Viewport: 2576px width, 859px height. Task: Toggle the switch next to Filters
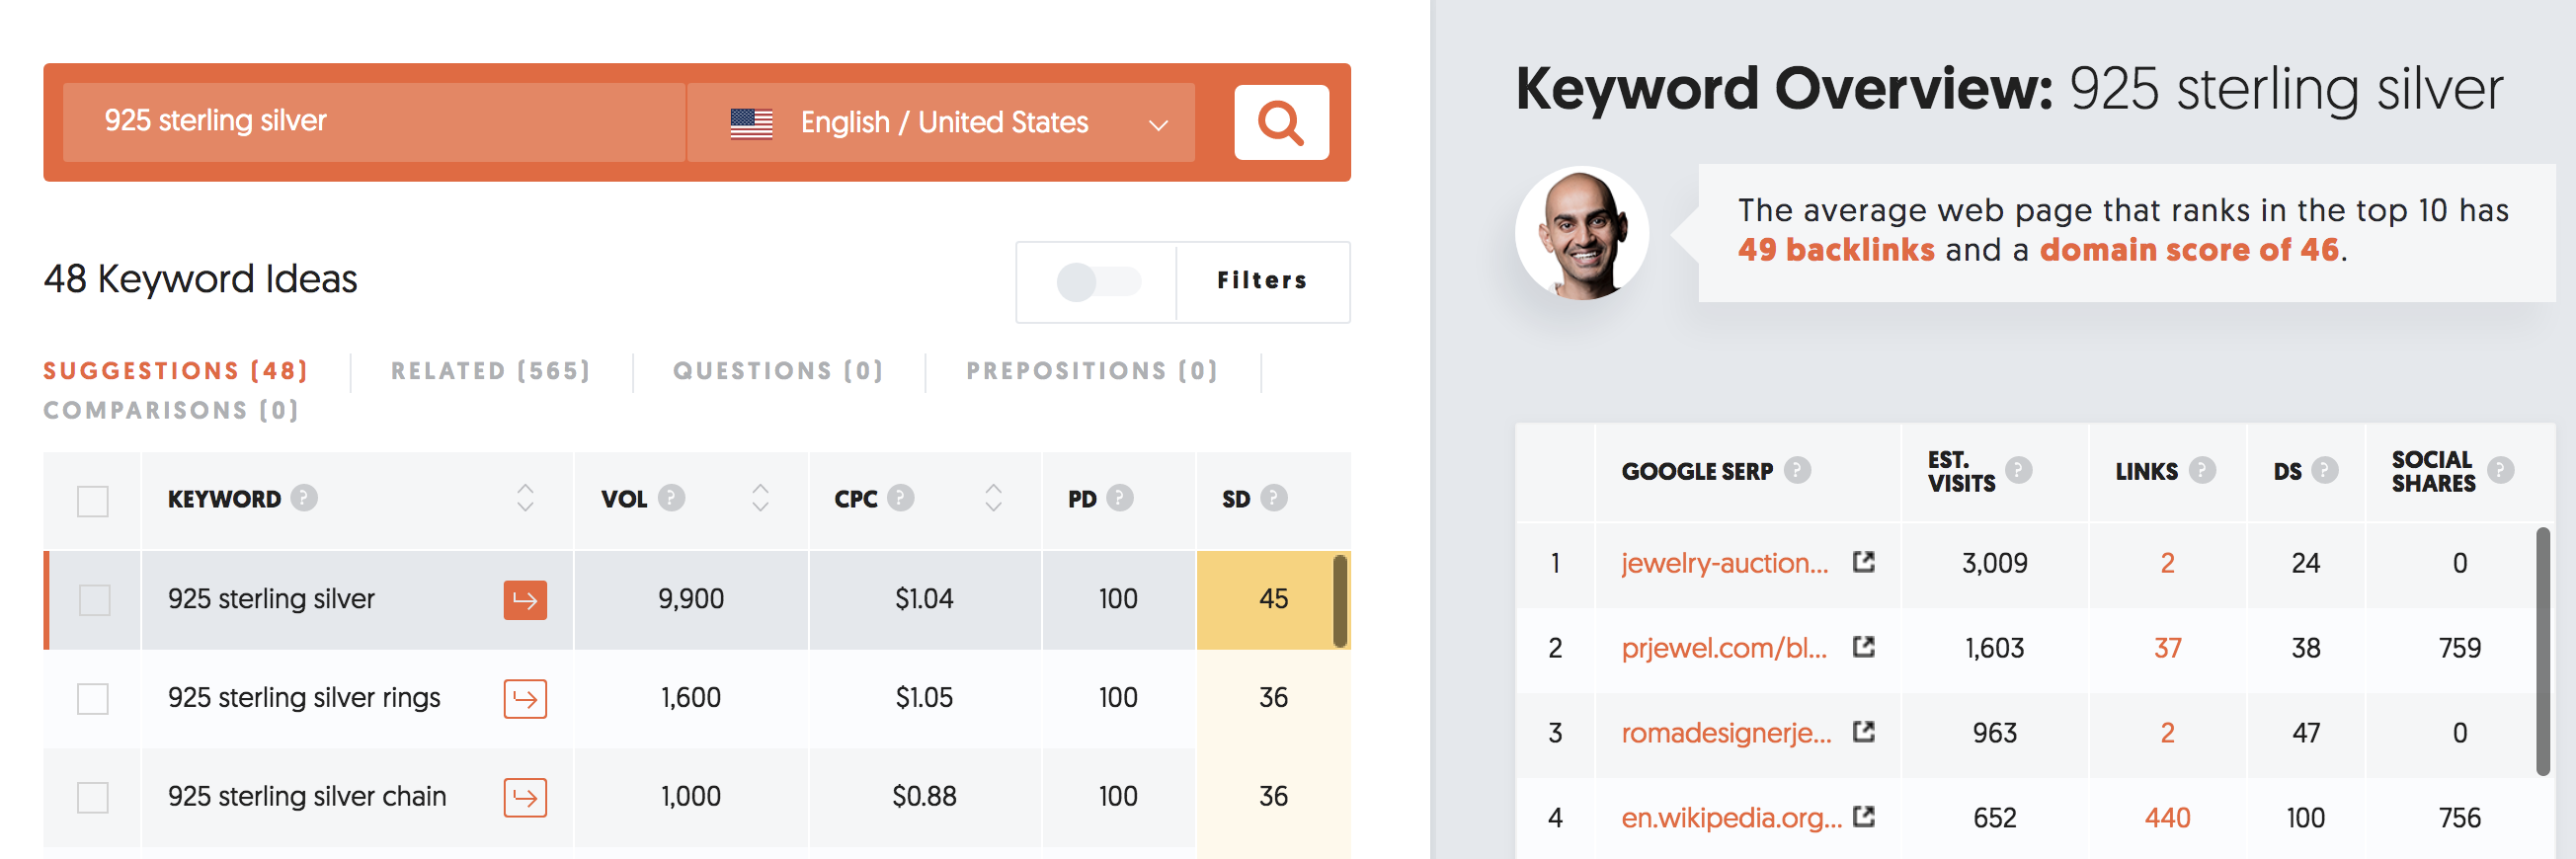(x=1098, y=281)
